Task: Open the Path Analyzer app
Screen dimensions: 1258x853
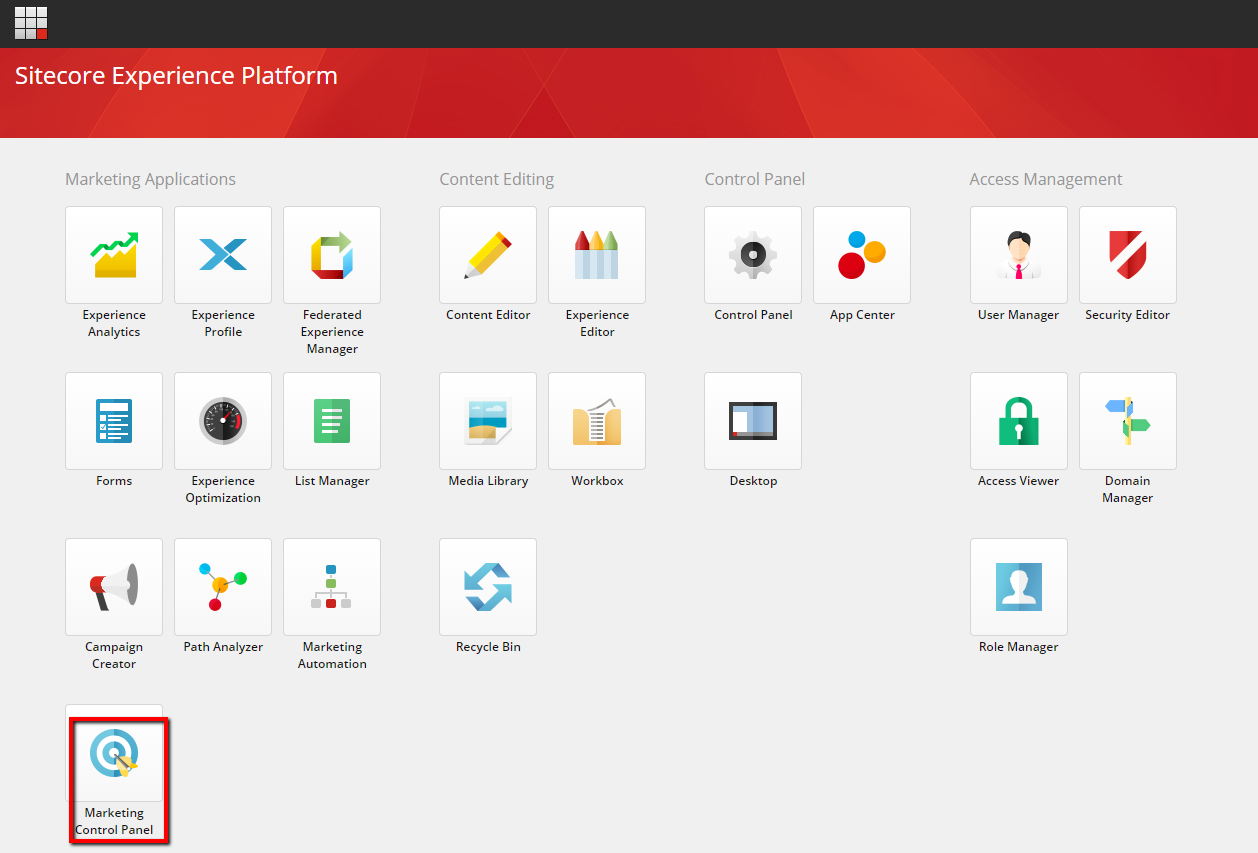Action: (x=223, y=587)
